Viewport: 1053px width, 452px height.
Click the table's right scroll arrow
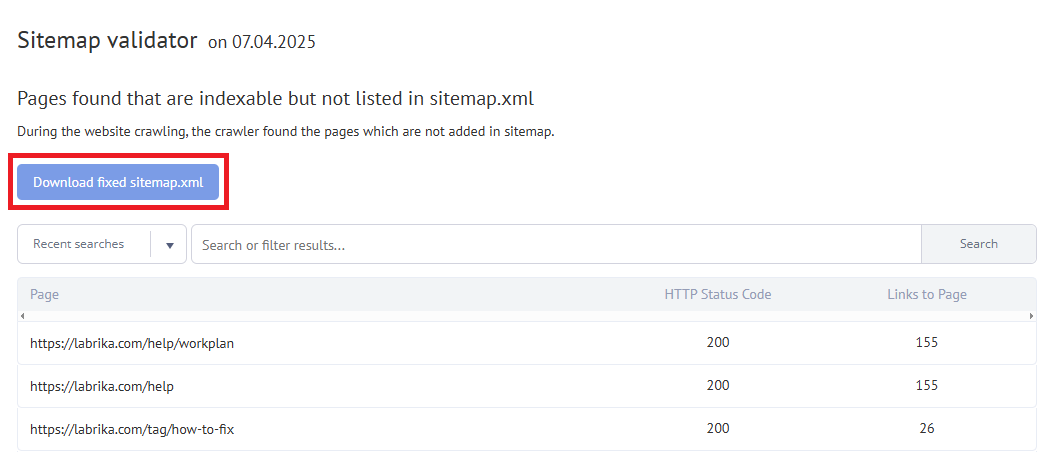(x=1032, y=316)
